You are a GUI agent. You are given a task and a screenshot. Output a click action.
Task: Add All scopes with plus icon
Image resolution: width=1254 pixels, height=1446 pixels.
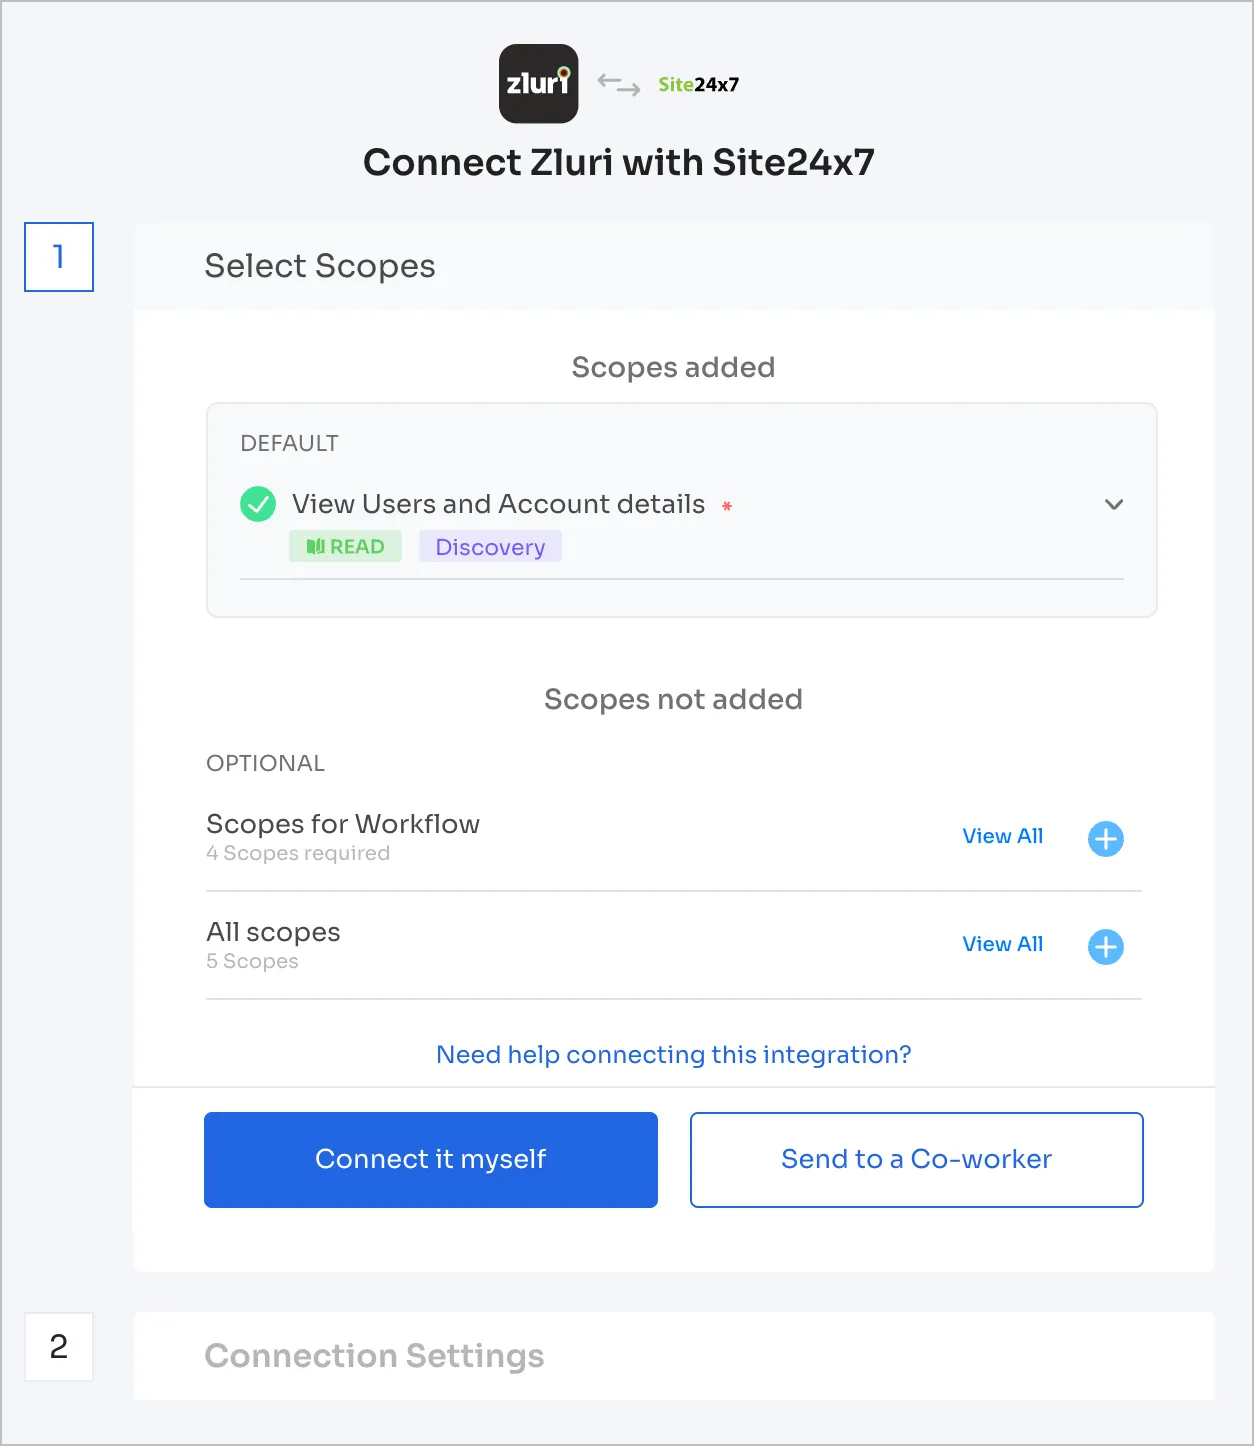[1105, 946]
